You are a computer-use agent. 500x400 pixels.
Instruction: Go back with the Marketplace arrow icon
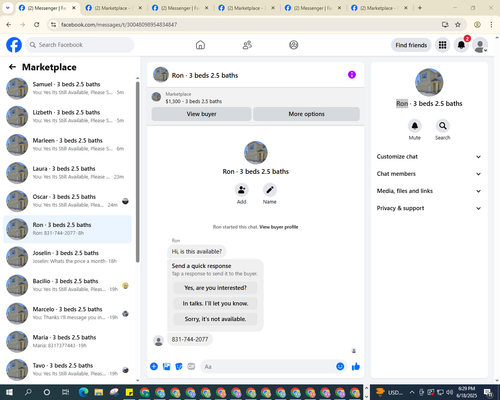pyautogui.click(x=12, y=67)
